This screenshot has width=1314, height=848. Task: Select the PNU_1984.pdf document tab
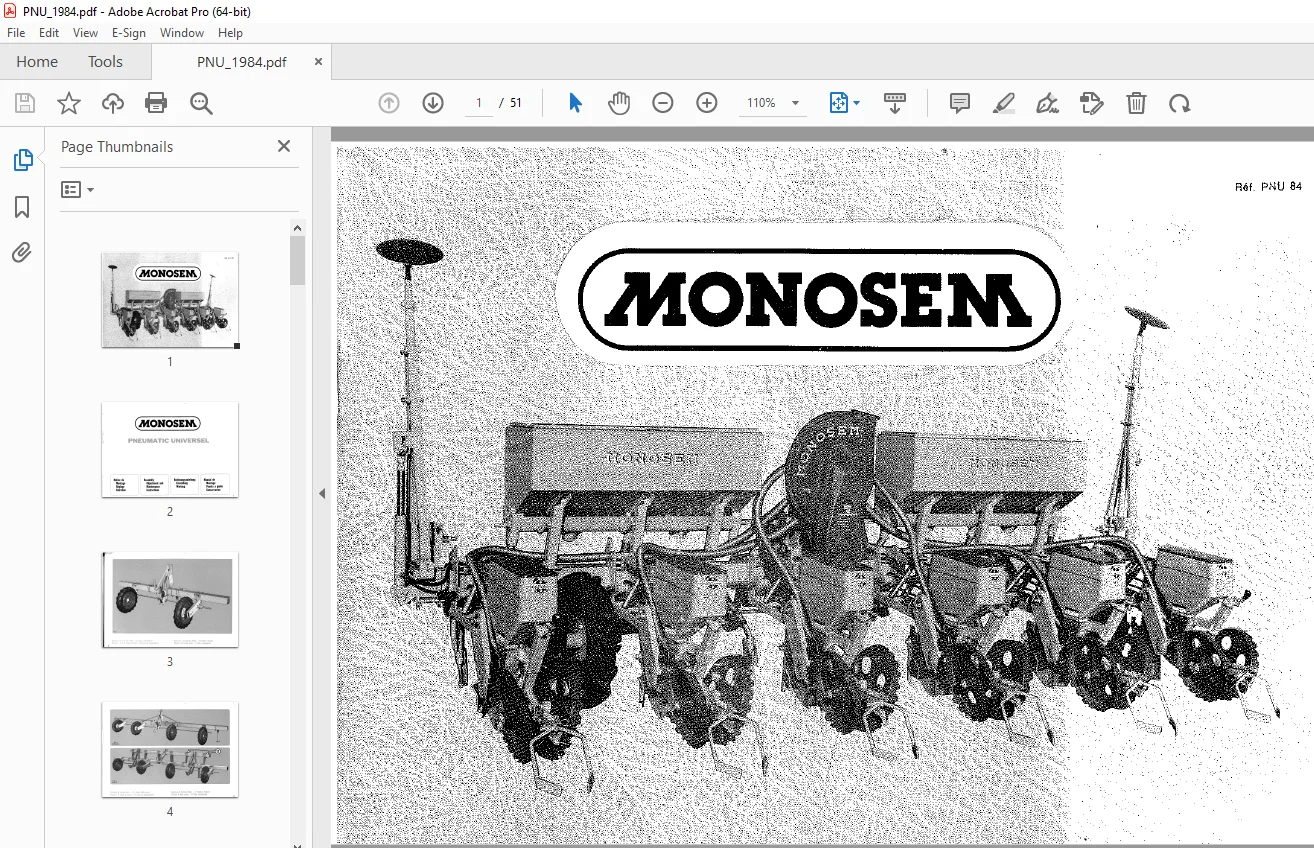[241, 61]
